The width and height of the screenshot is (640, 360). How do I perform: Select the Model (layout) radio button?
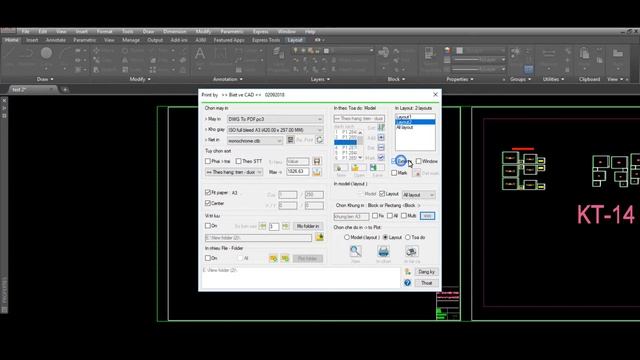(347, 237)
